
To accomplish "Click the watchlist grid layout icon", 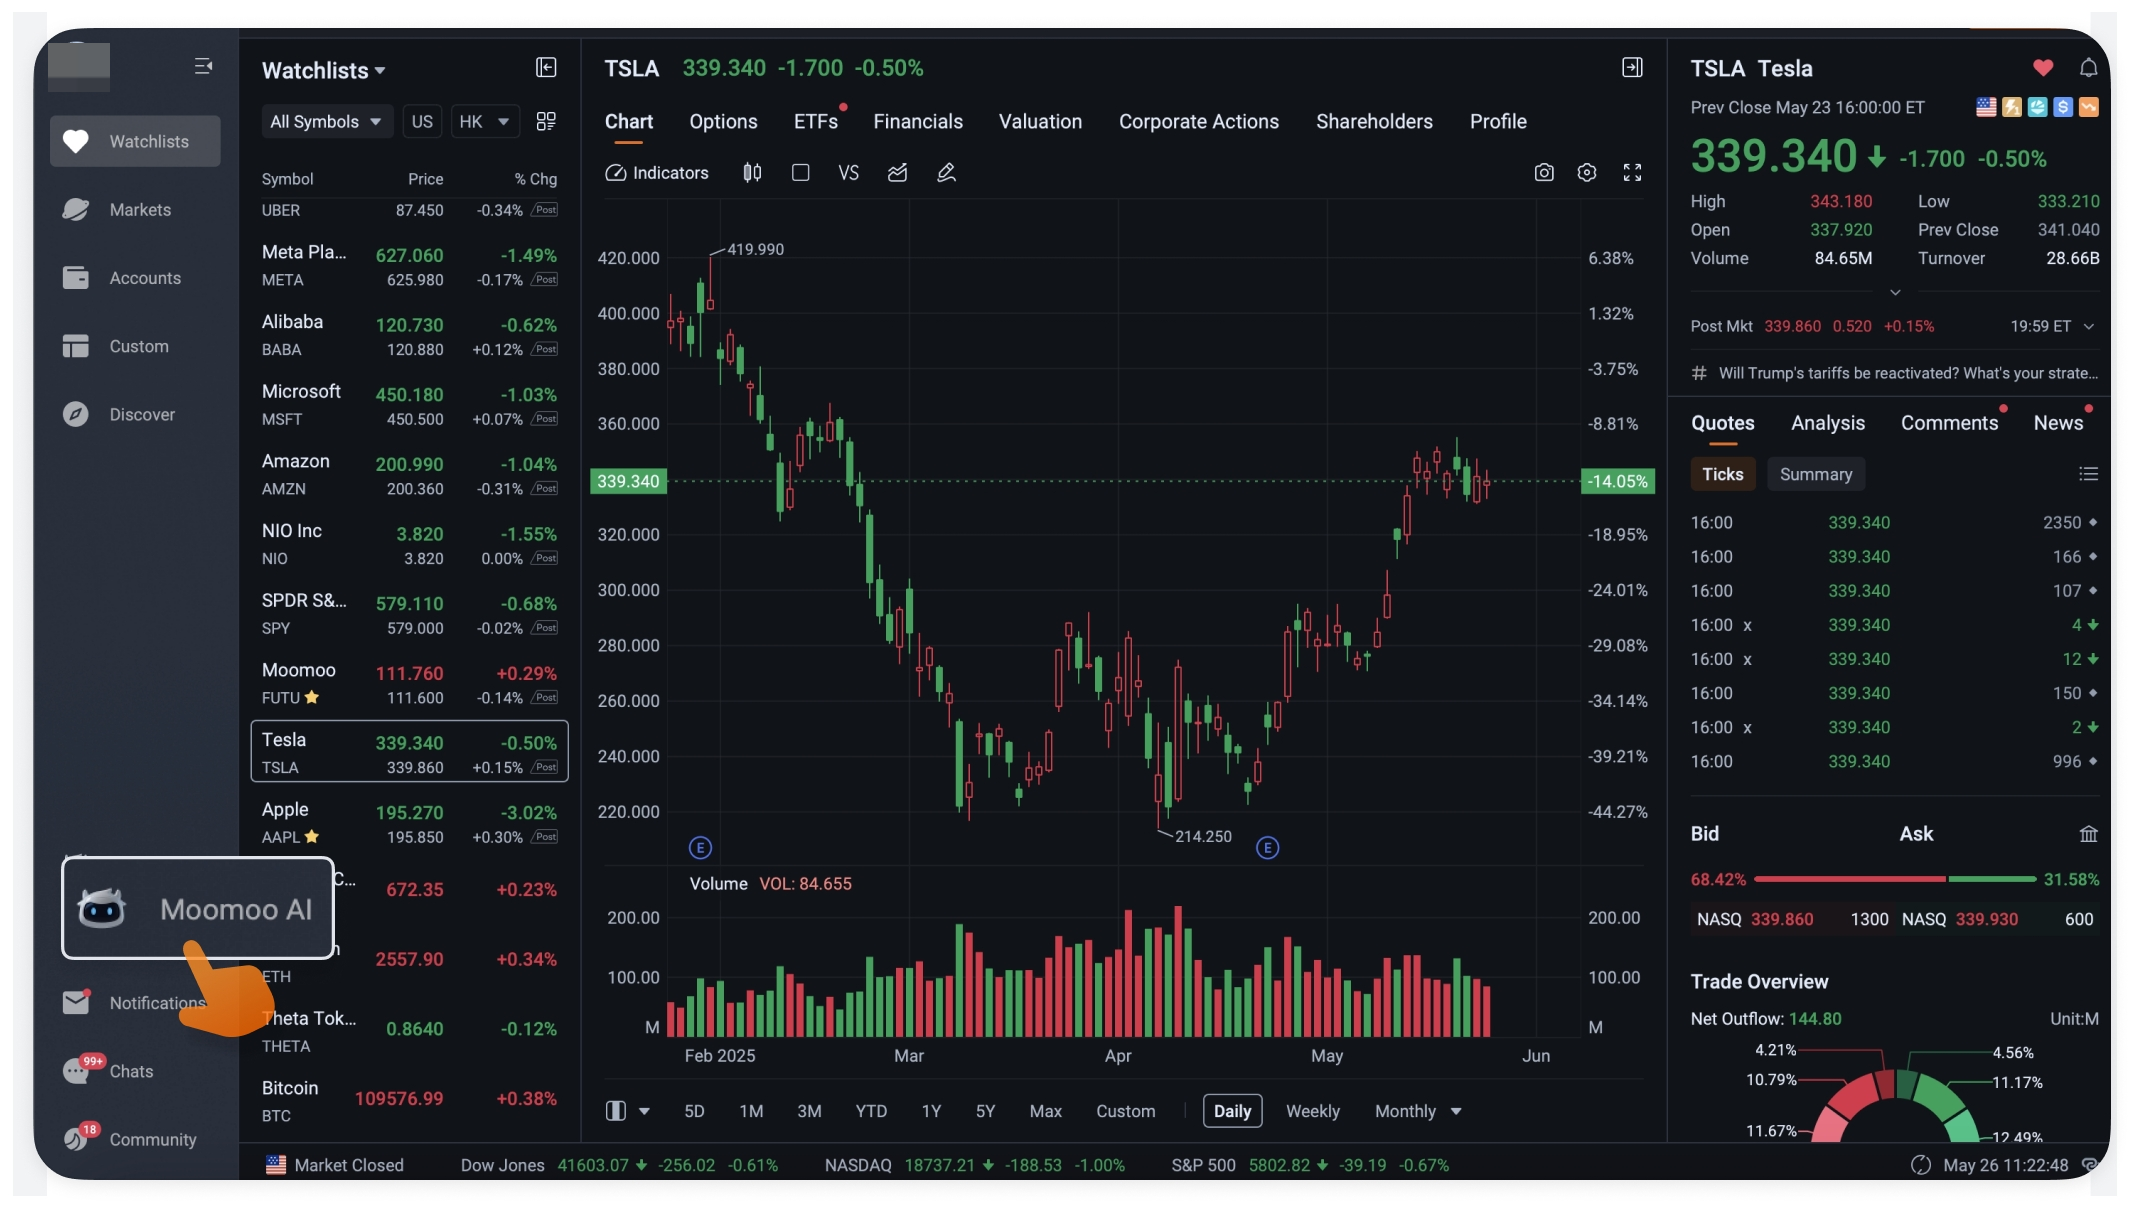I will [x=546, y=121].
